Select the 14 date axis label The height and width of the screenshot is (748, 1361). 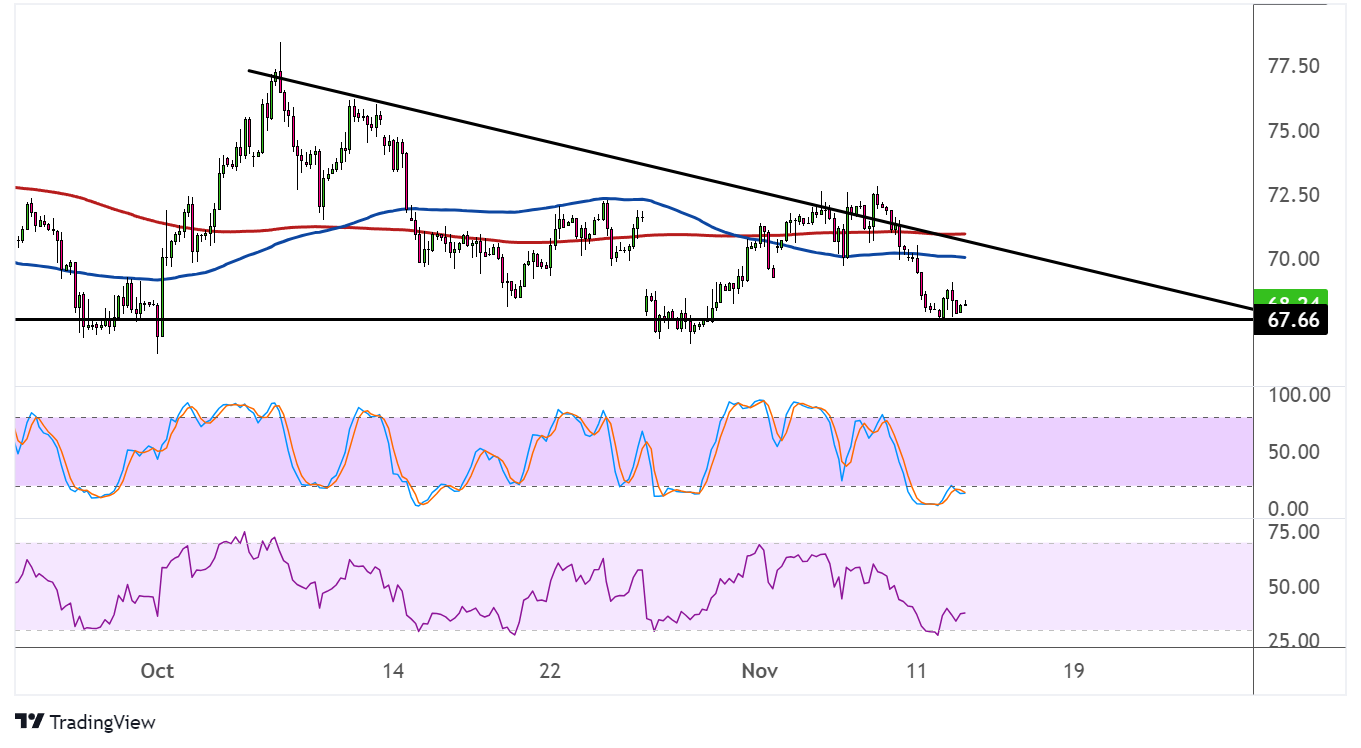point(393,670)
